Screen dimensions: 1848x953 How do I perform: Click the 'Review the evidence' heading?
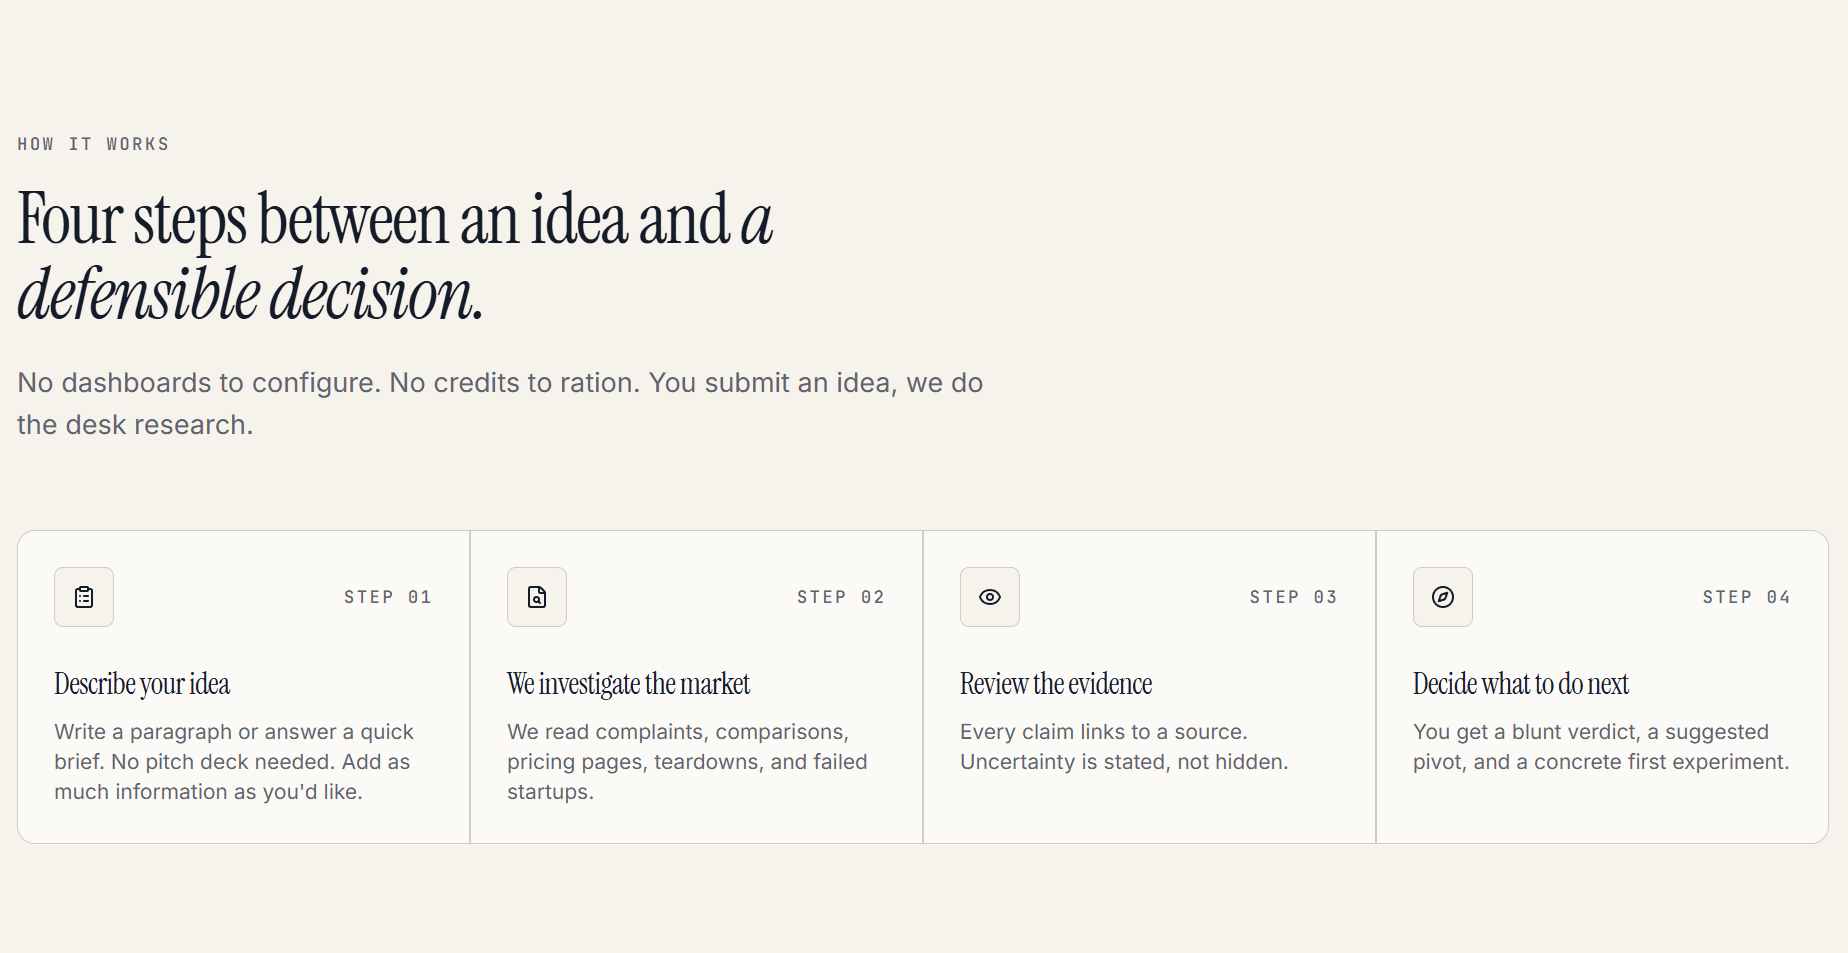[x=1056, y=684]
